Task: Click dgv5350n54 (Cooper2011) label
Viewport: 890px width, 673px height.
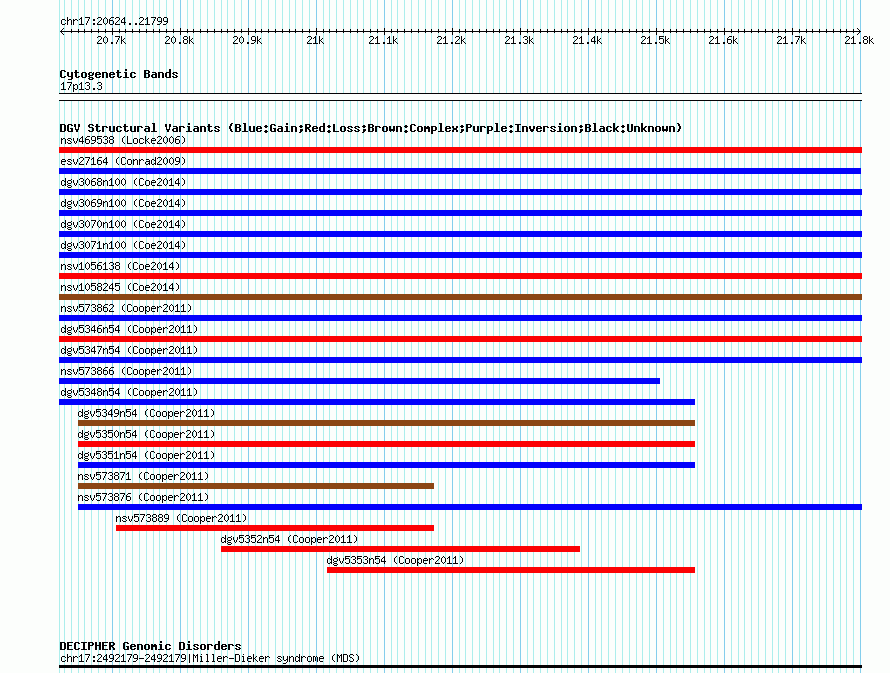Action: [x=146, y=434]
